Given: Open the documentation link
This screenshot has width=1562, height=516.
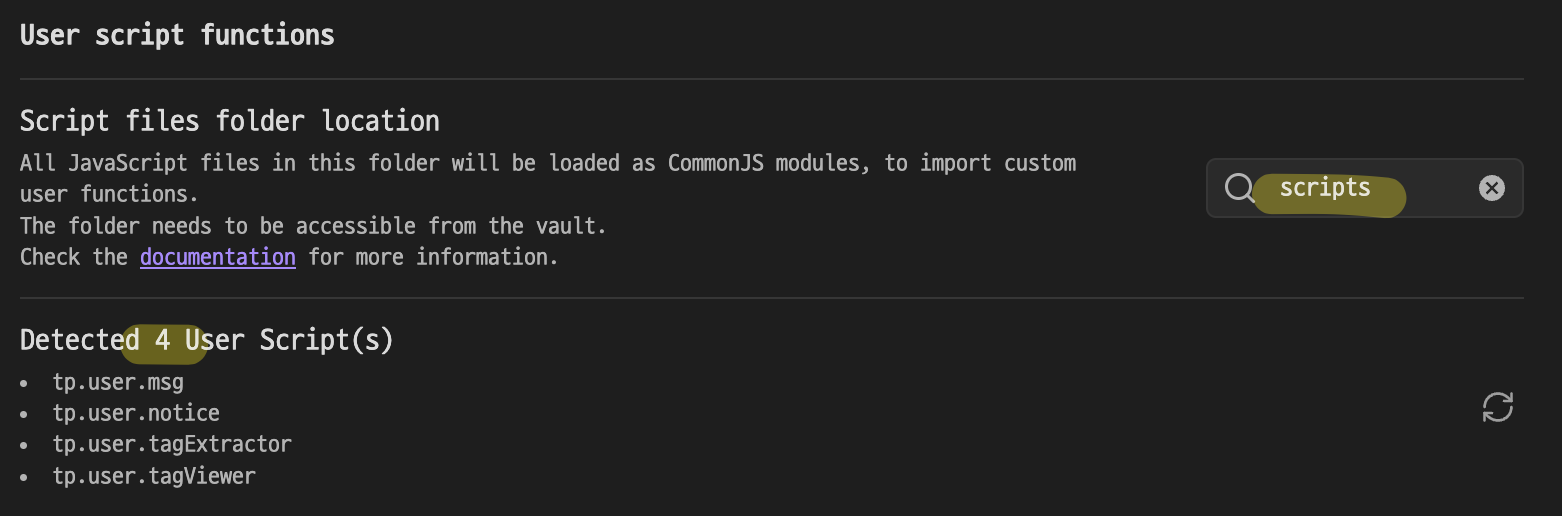Looking at the screenshot, I should [218, 257].
